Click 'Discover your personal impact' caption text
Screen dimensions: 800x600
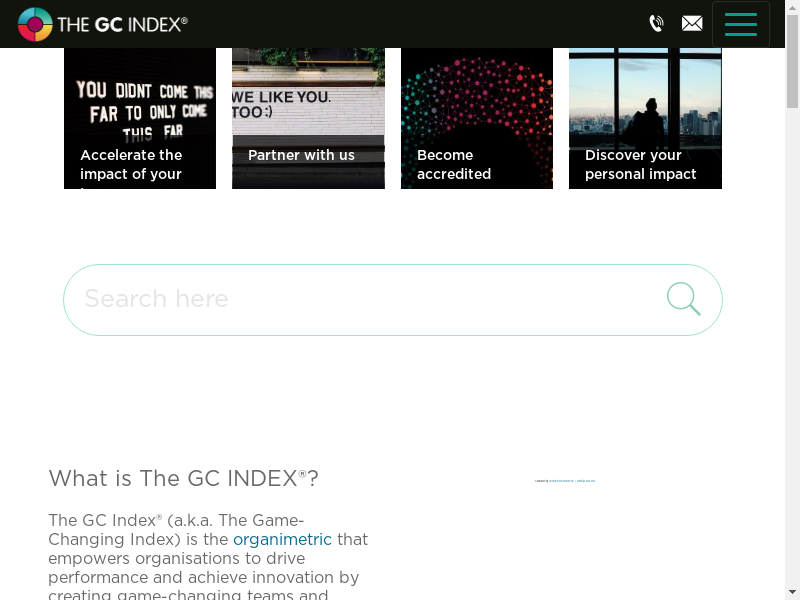tap(640, 164)
